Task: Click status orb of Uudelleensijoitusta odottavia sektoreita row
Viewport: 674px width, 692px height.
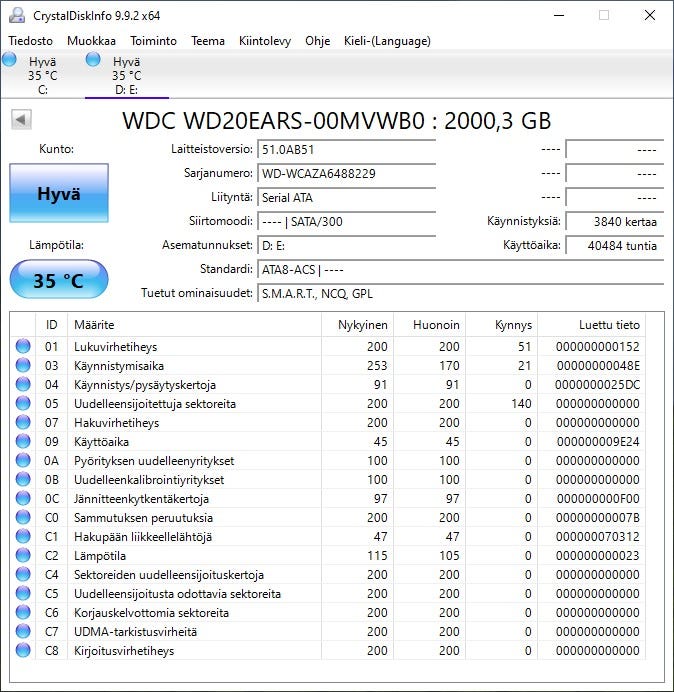Action: pos(23,593)
